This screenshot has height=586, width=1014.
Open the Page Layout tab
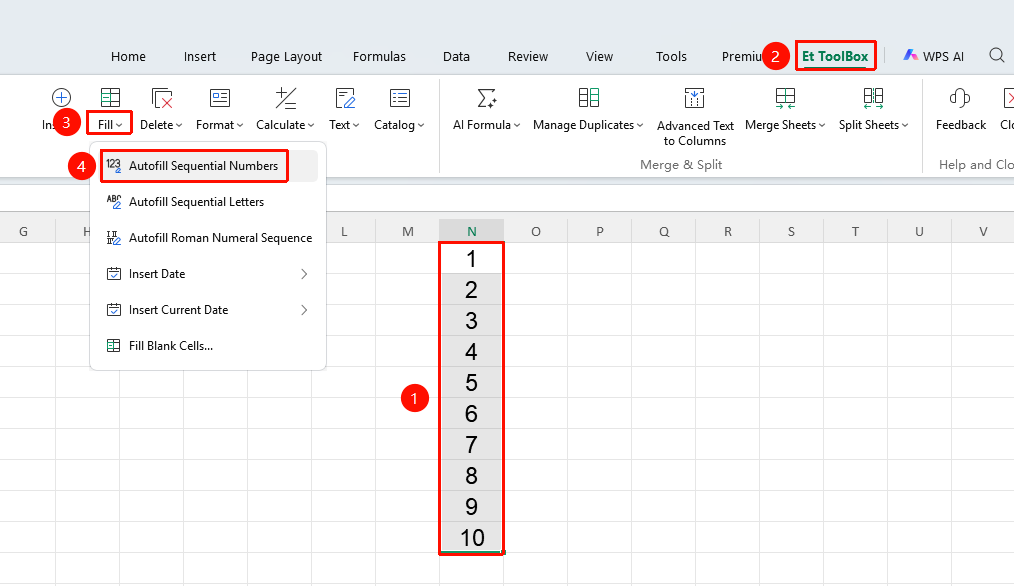point(286,56)
